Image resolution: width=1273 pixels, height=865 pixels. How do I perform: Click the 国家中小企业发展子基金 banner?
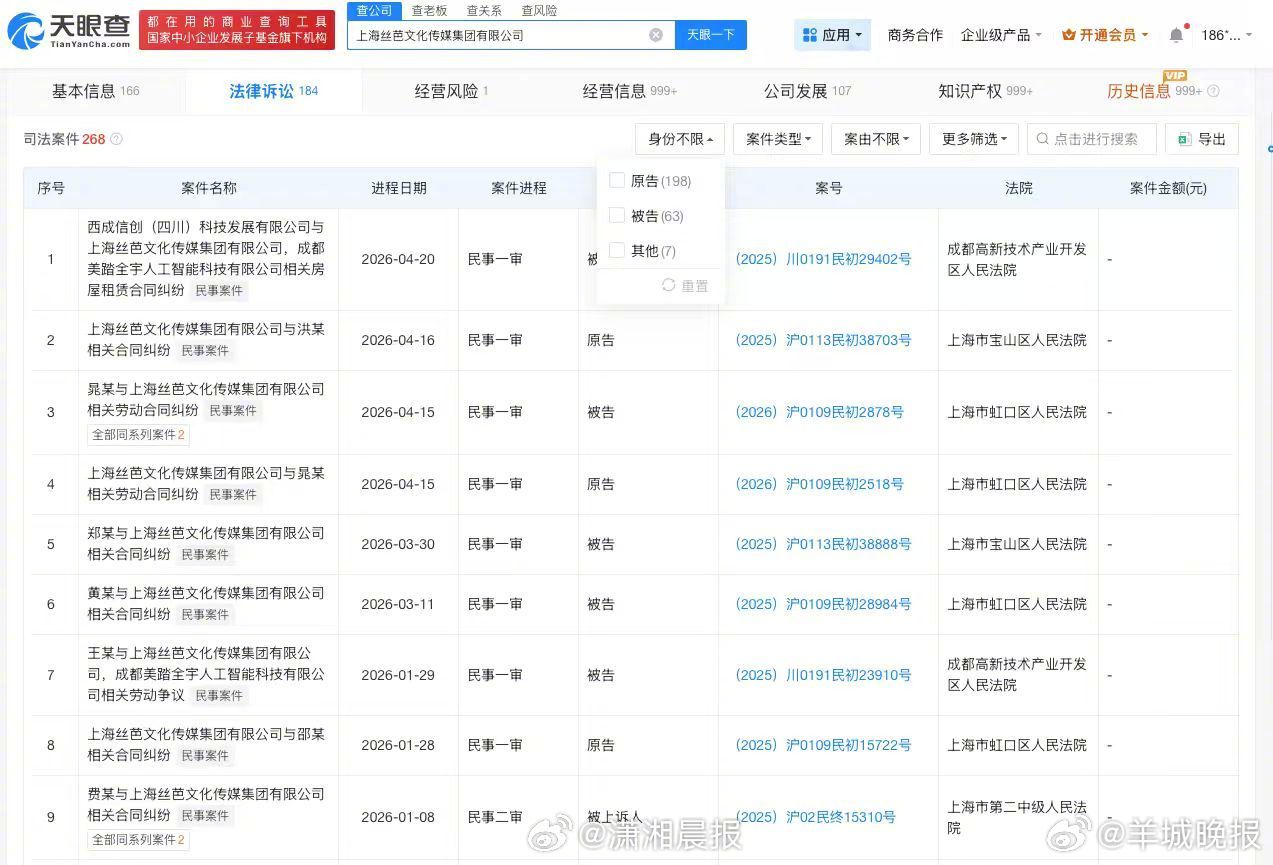[236, 29]
